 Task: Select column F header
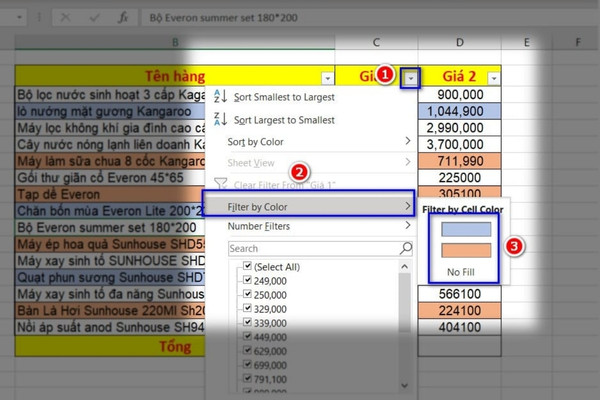[x=577, y=42]
